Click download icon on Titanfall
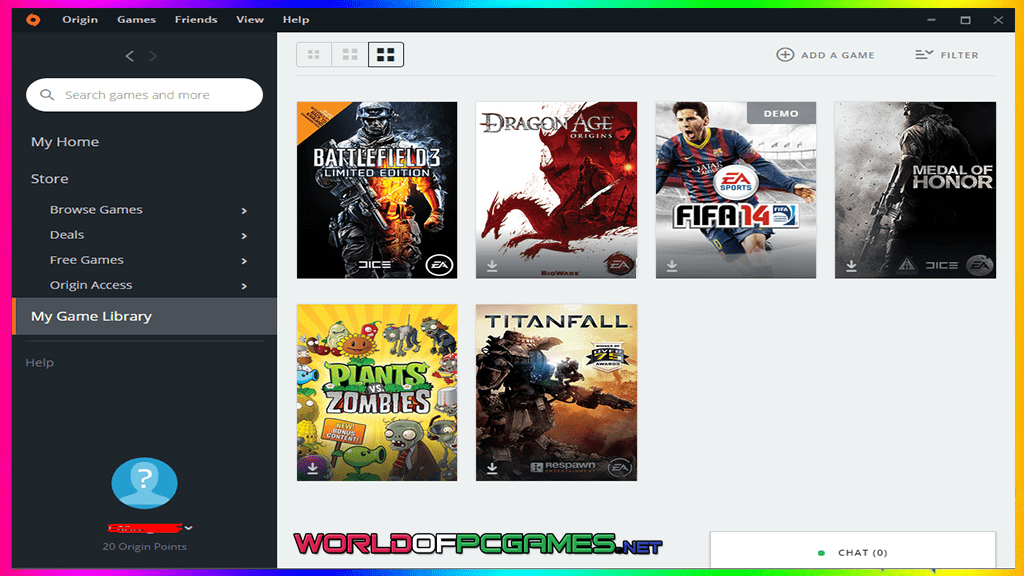The width and height of the screenshot is (1024, 576). point(492,468)
